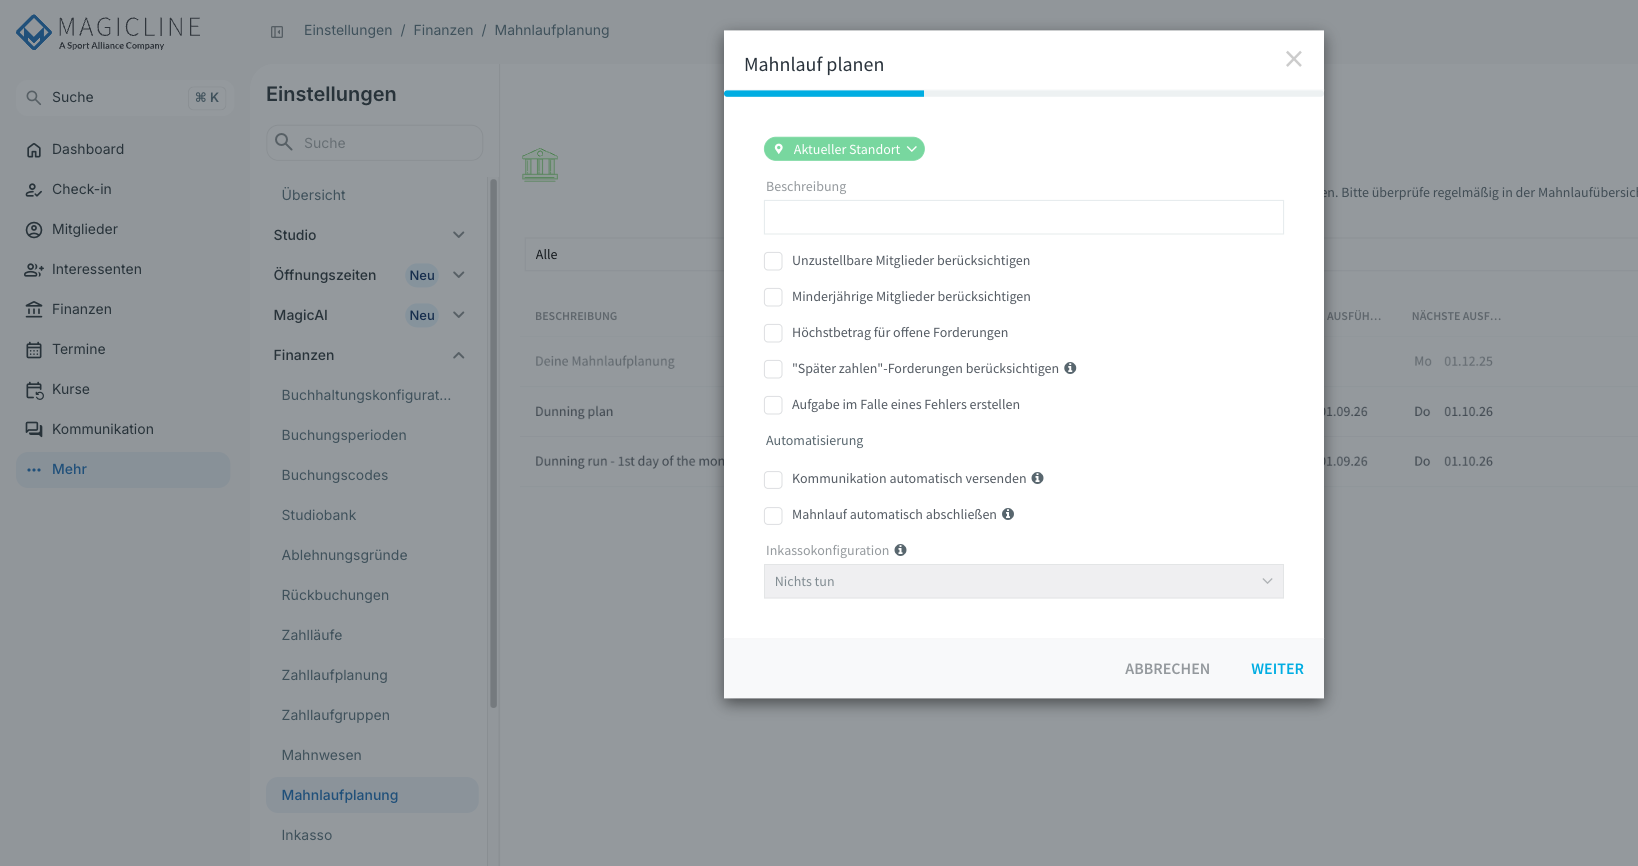Screen dimensions: 1638x866
Task: Click the Finanzen bank icon in sidebar
Action: point(34,310)
